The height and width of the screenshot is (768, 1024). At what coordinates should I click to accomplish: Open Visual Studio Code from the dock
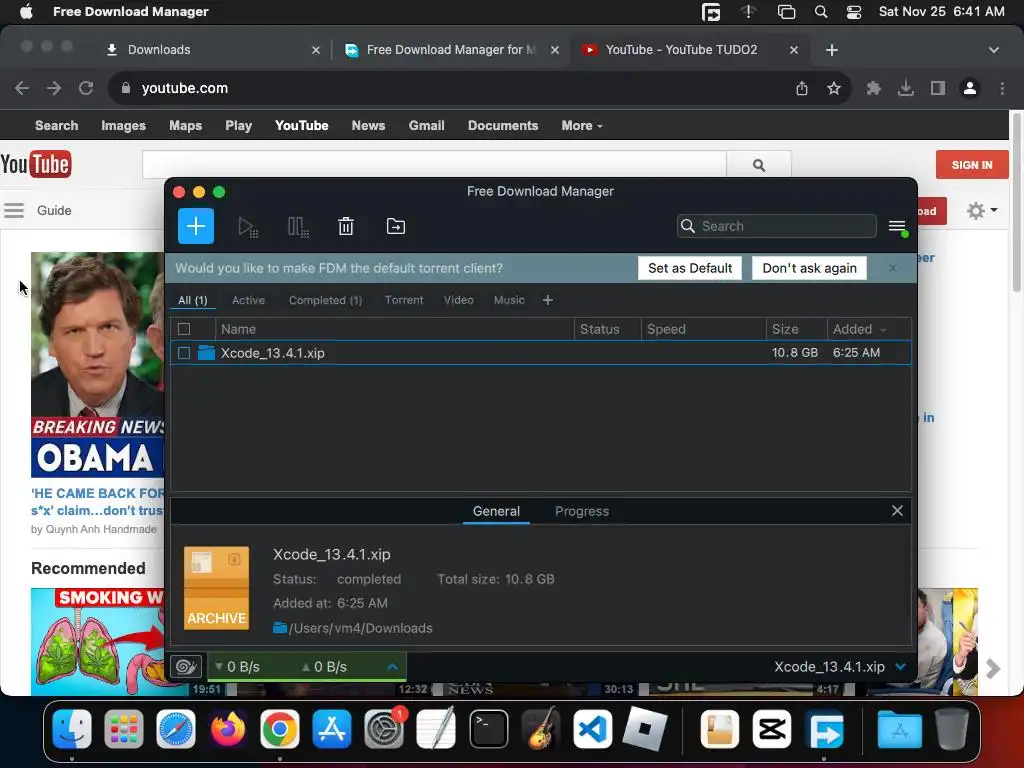[592, 729]
